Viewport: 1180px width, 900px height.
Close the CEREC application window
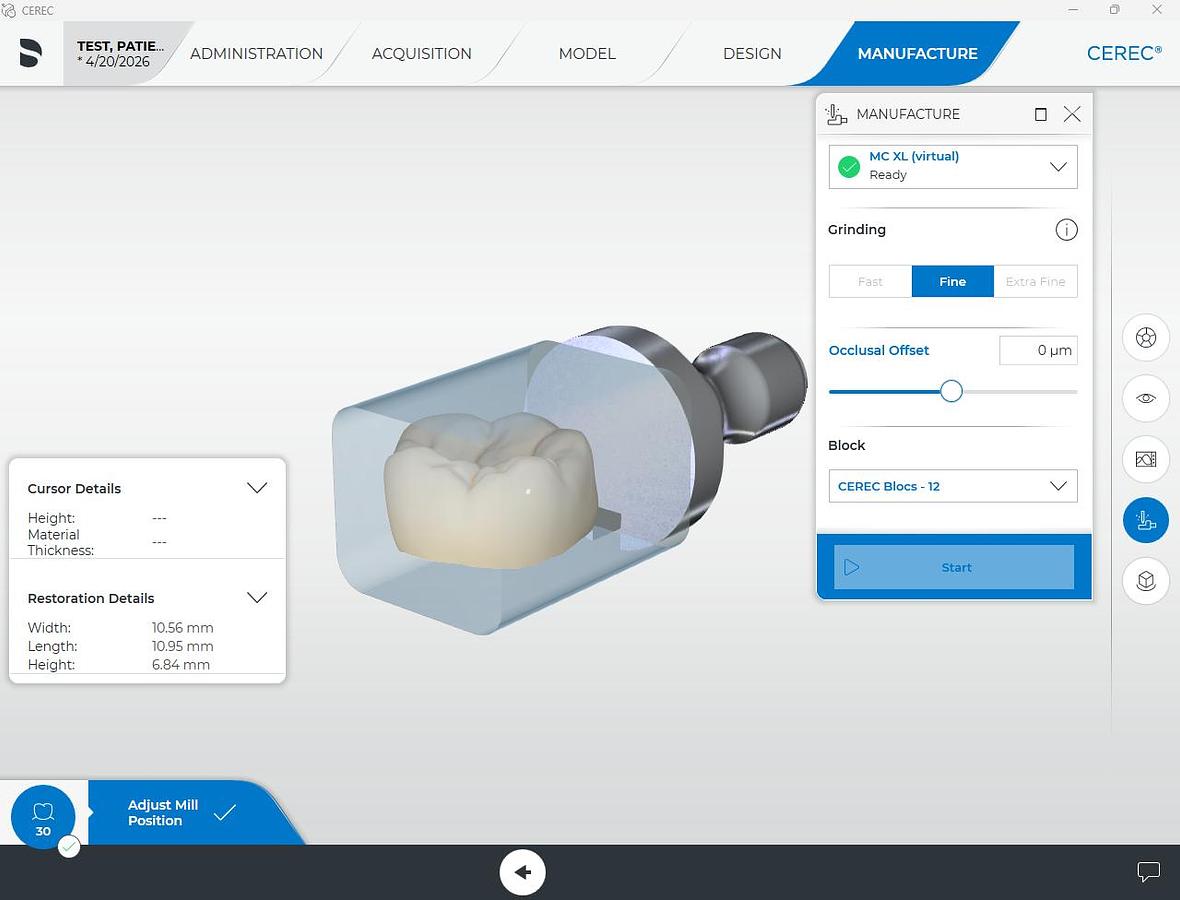pyautogui.click(x=1157, y=10)
